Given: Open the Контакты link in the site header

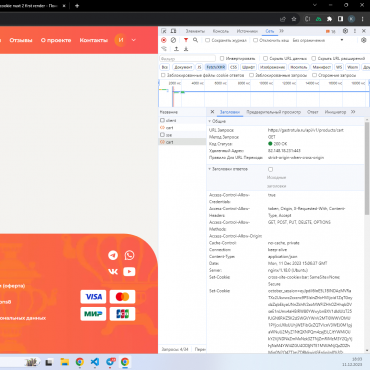Looking at the screenshot, I should [94, 40].
